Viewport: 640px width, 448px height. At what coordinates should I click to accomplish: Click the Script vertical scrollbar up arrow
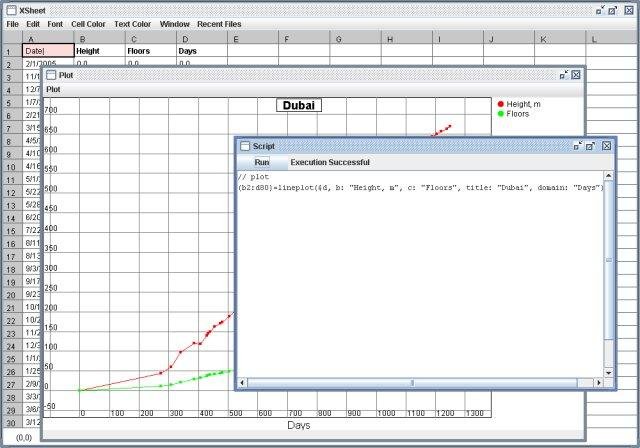(609, 176)
